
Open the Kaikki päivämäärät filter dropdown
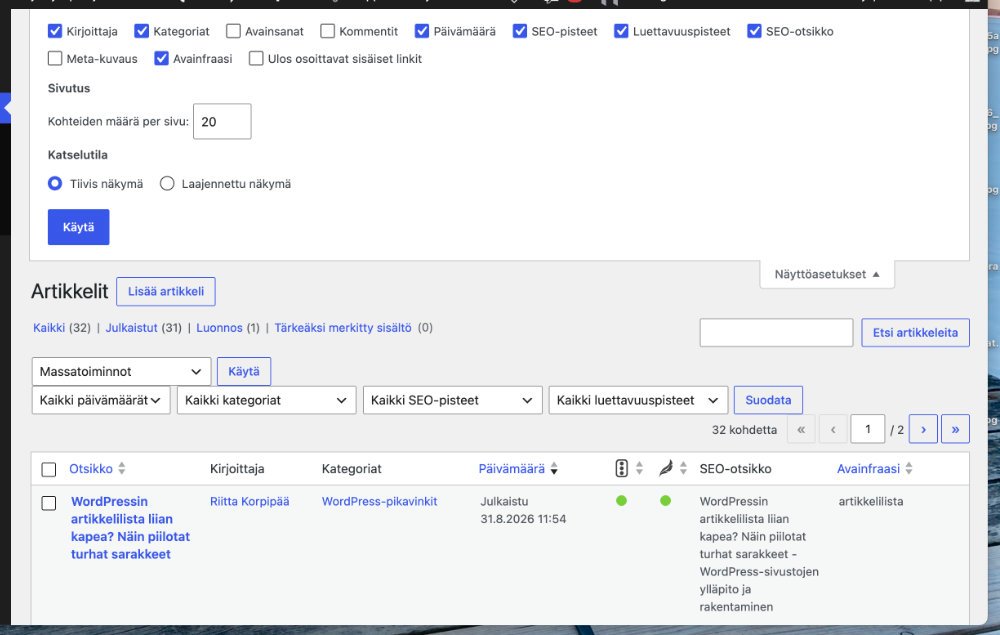(101, 400)
